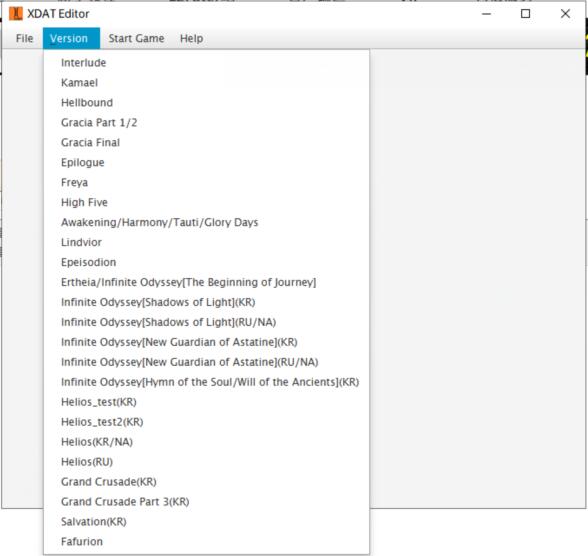Minimize the XDAT Editor window
Screen dimensions: 588x556
(486, 14)
